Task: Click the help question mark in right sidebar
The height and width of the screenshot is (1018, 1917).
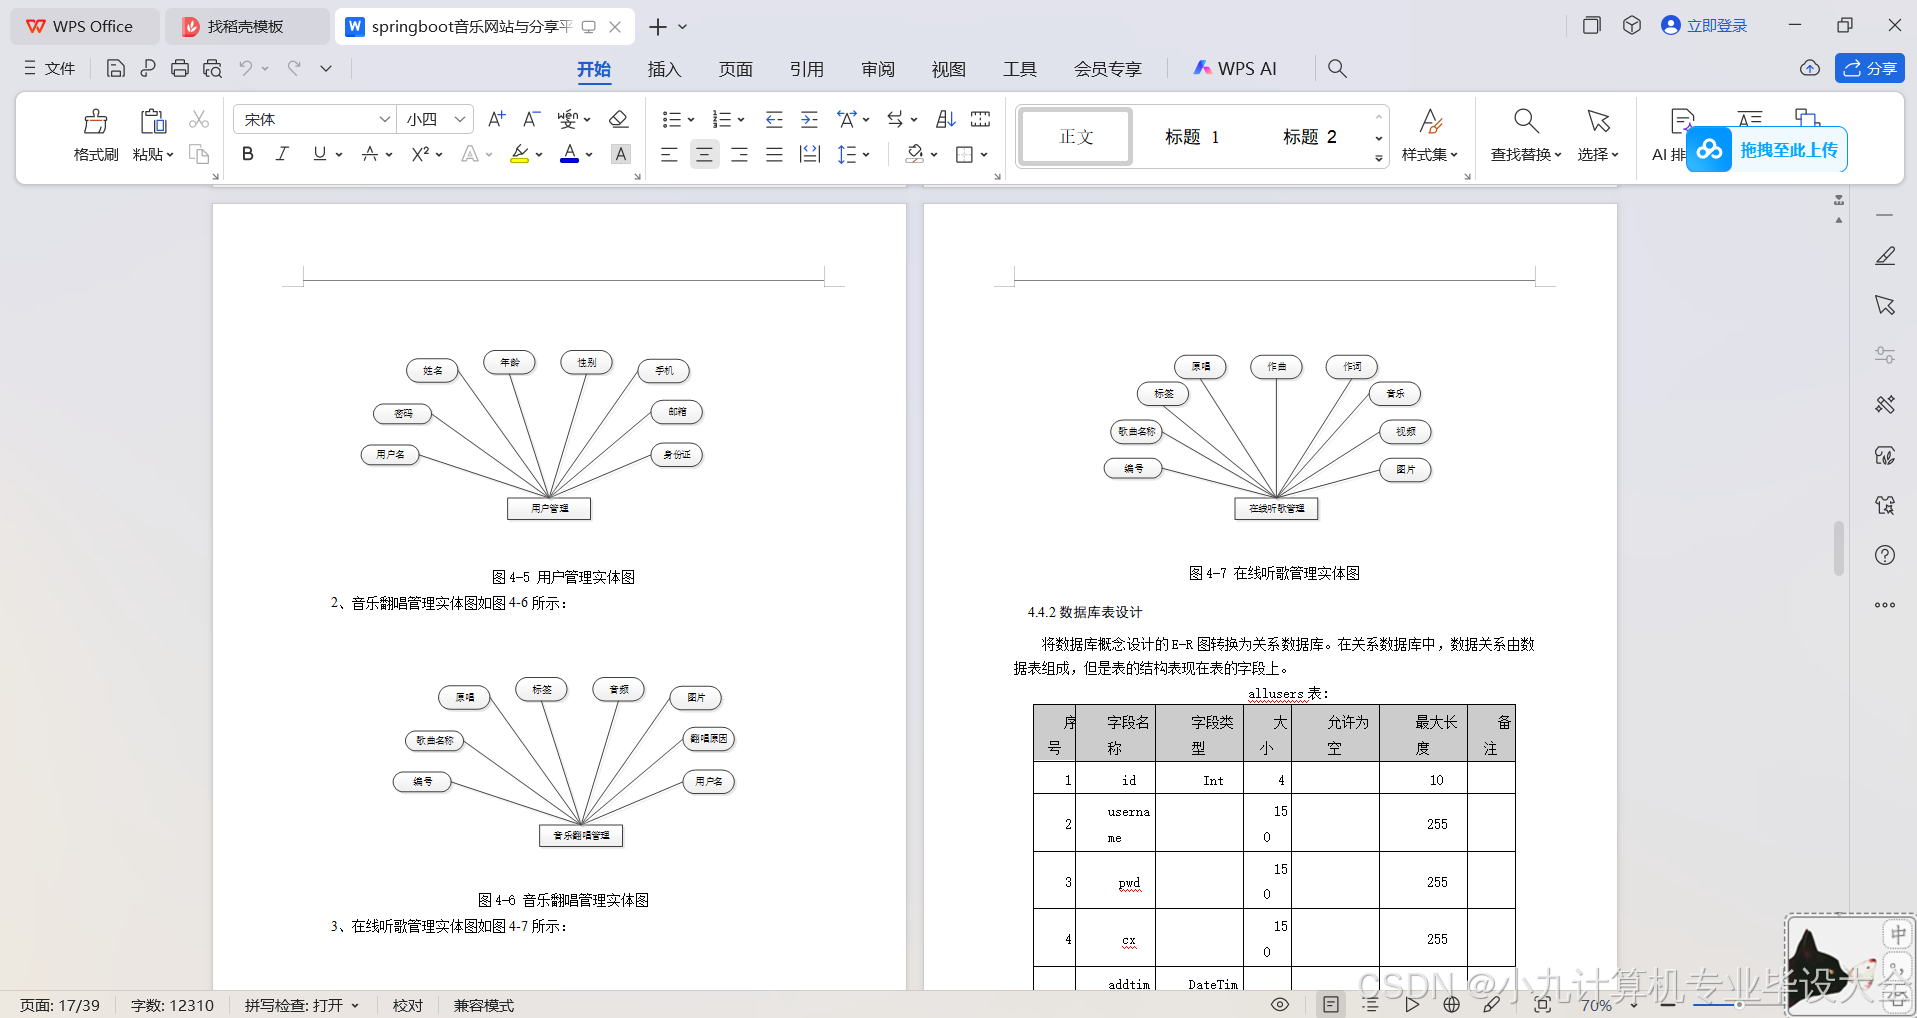Action: (x=1885, y=555)
